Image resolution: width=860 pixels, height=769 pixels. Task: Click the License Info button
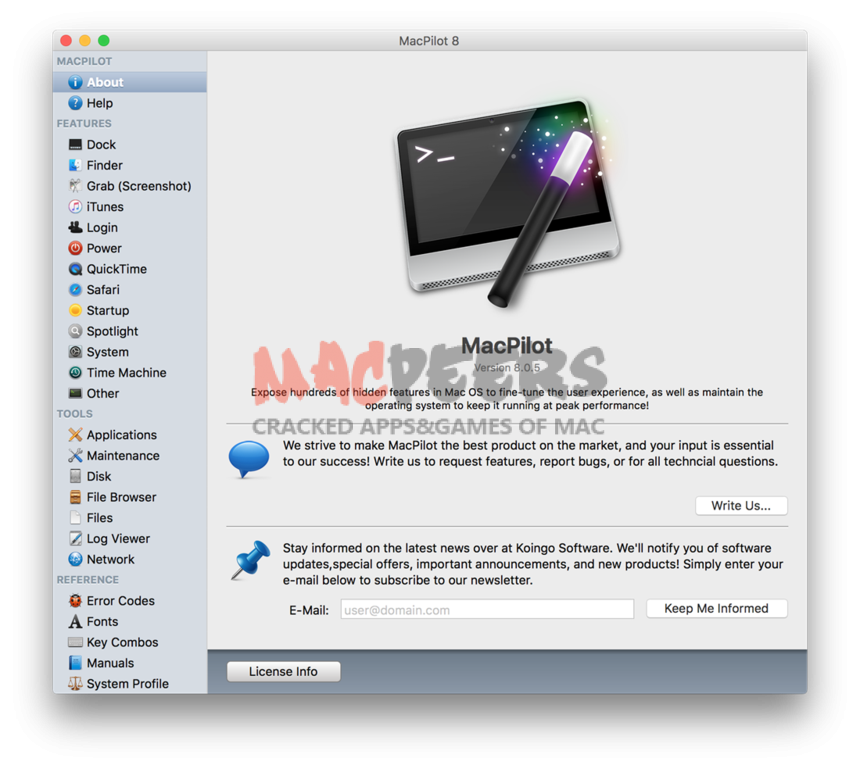pyautogui.click(x=284, y=671)
